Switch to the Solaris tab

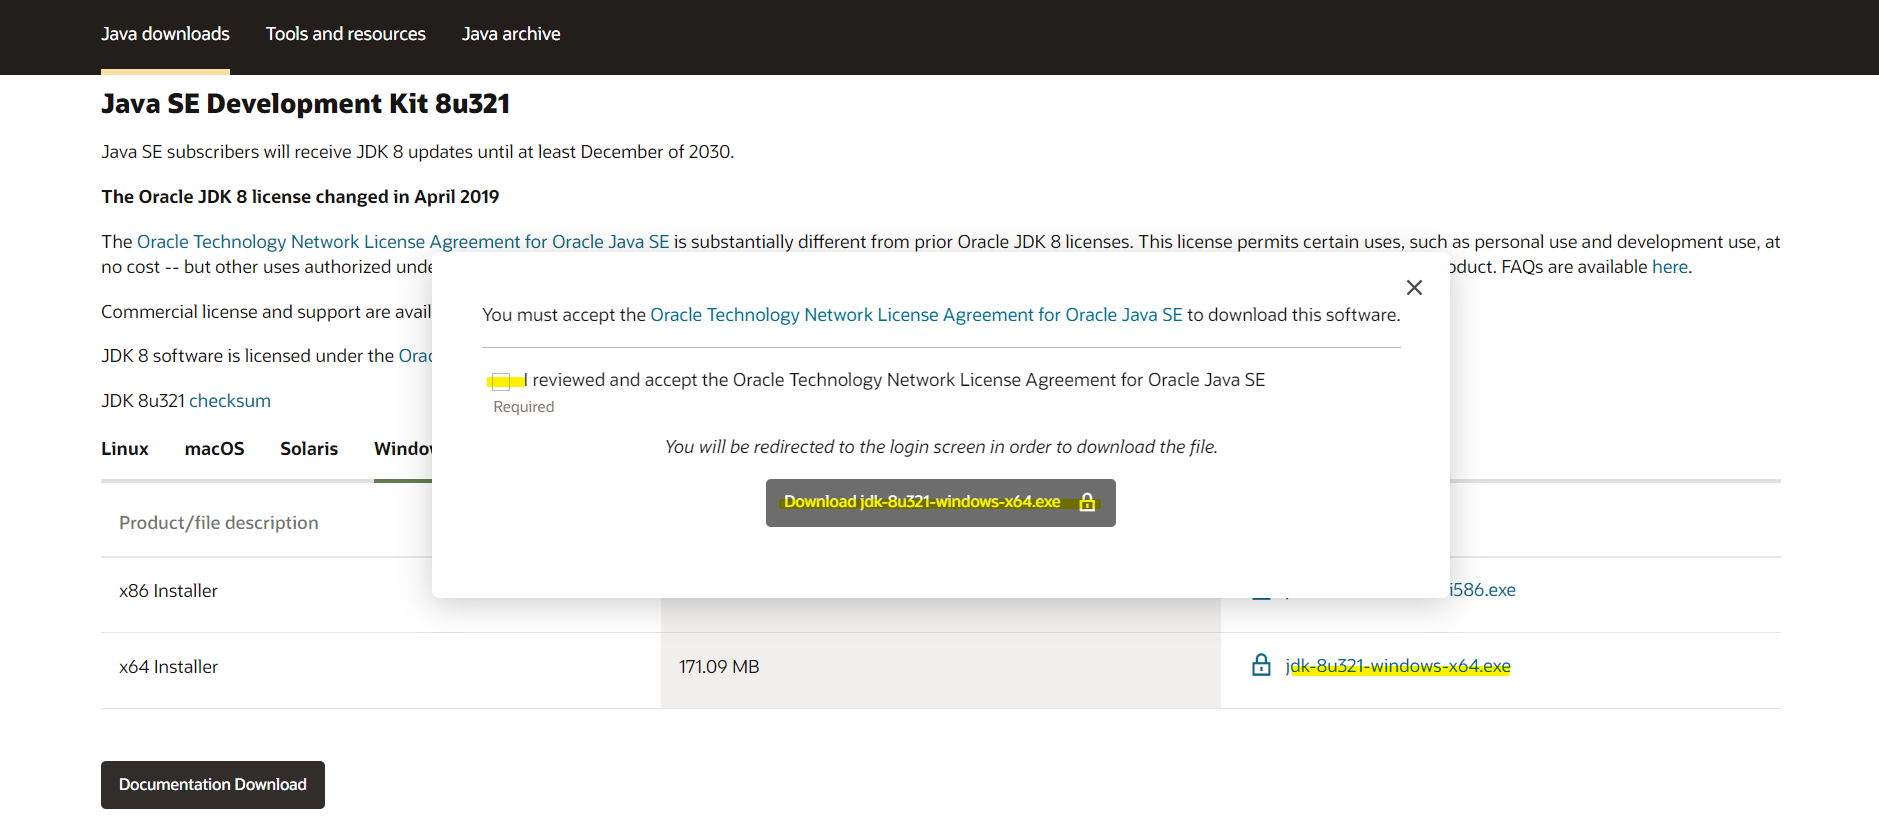point(309,449)
